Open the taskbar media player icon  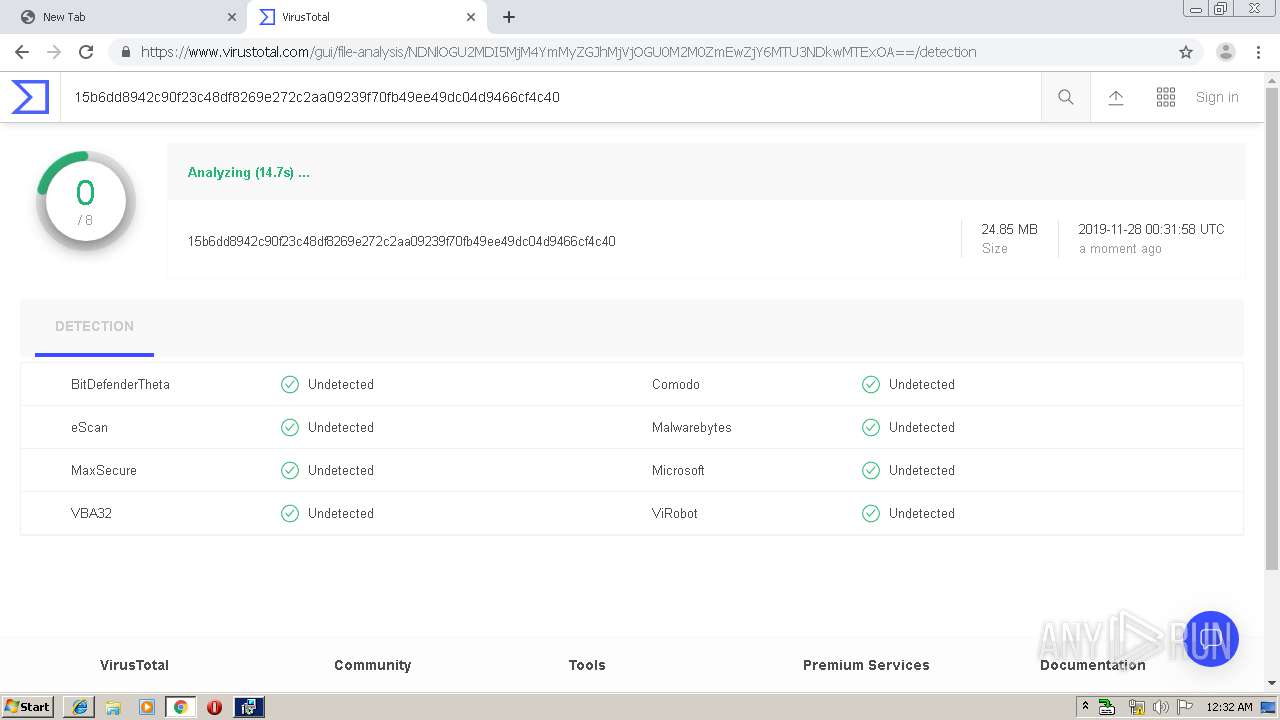pyautogui.click(x=147, y=707)
